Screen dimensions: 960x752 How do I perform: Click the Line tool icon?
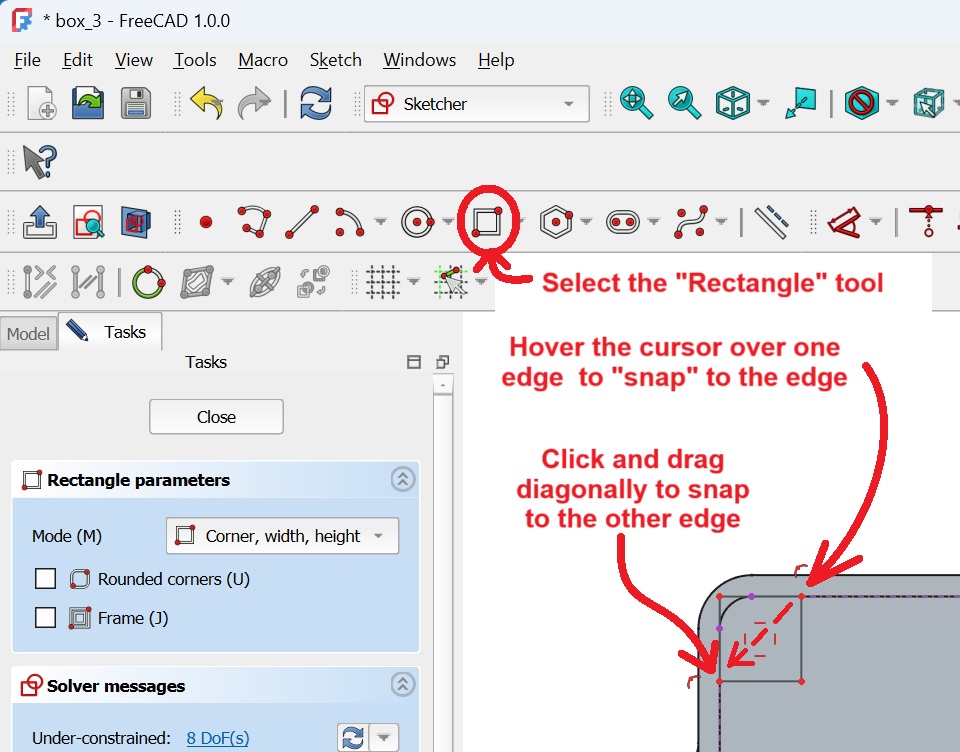(302, 221)
